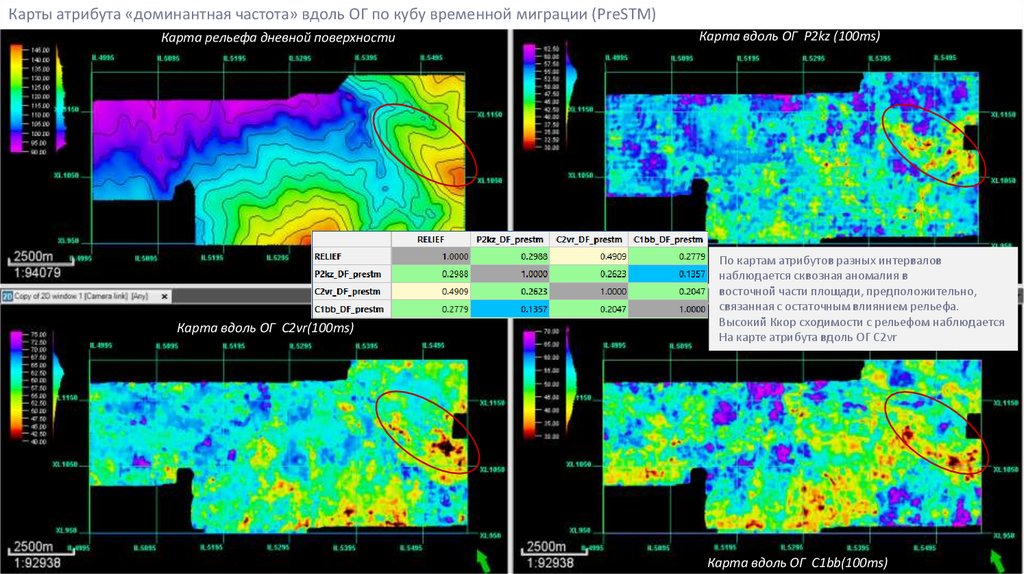Screen dimensions: 1024x574
Task: Select the C1bb_DF_prestm row header
Action: pyautogui.click(x=351, y=309)
